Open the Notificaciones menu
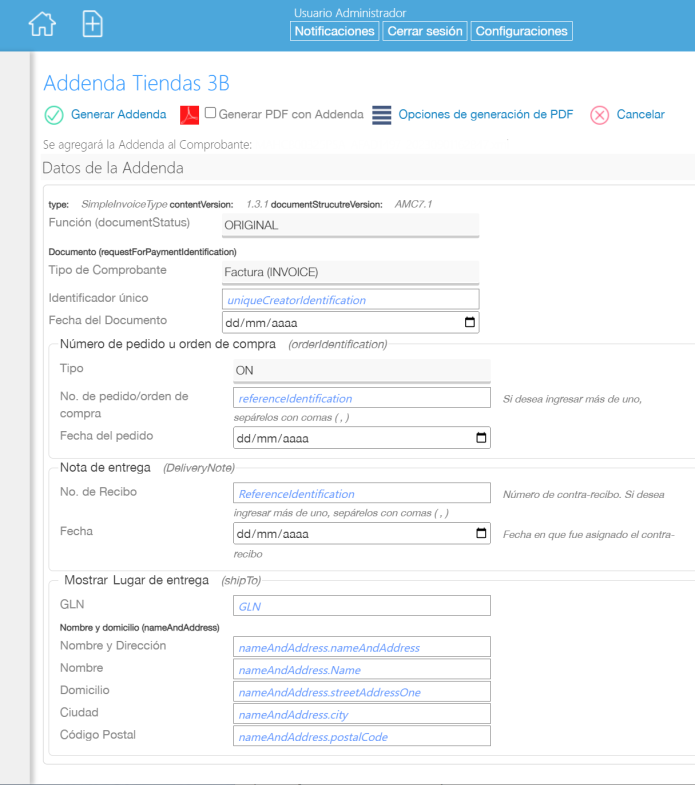 pos(334,31)
